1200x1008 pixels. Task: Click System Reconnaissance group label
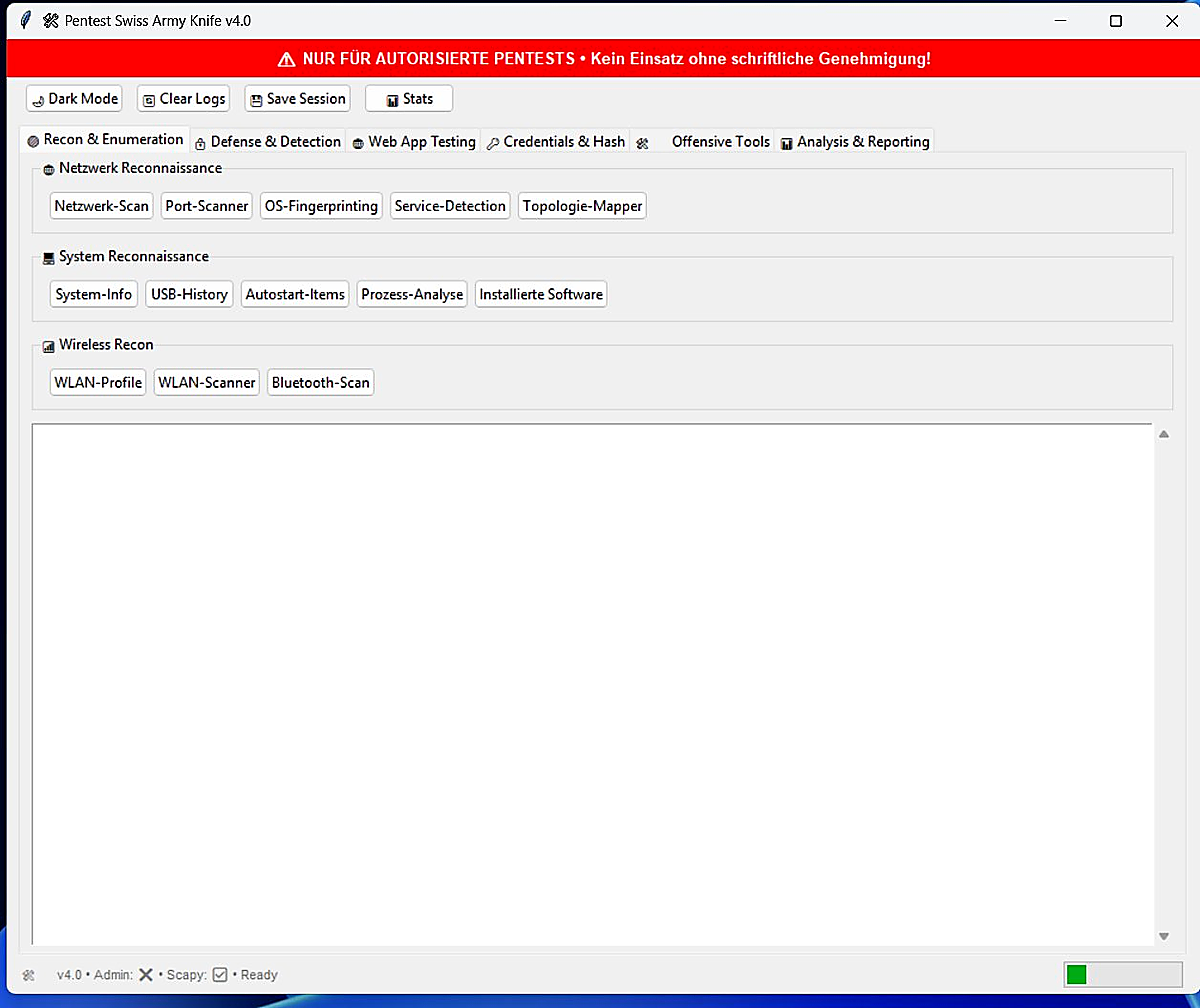point(134,256)
